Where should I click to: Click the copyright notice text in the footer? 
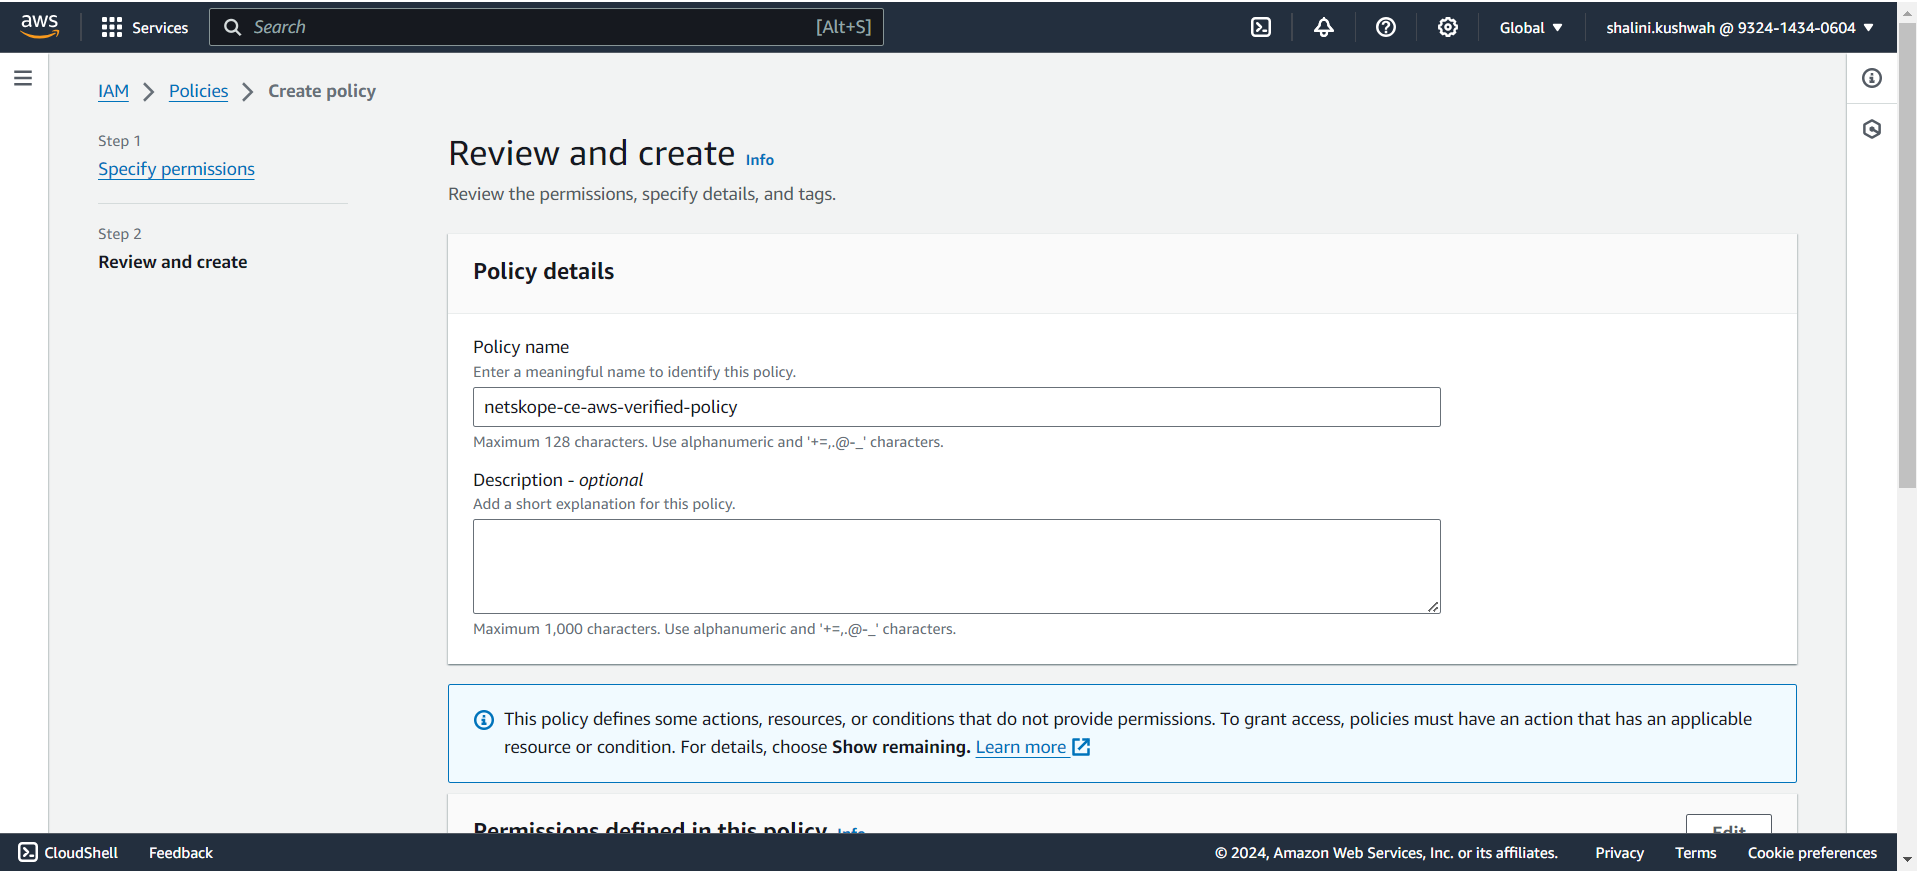pos(1386,853)
